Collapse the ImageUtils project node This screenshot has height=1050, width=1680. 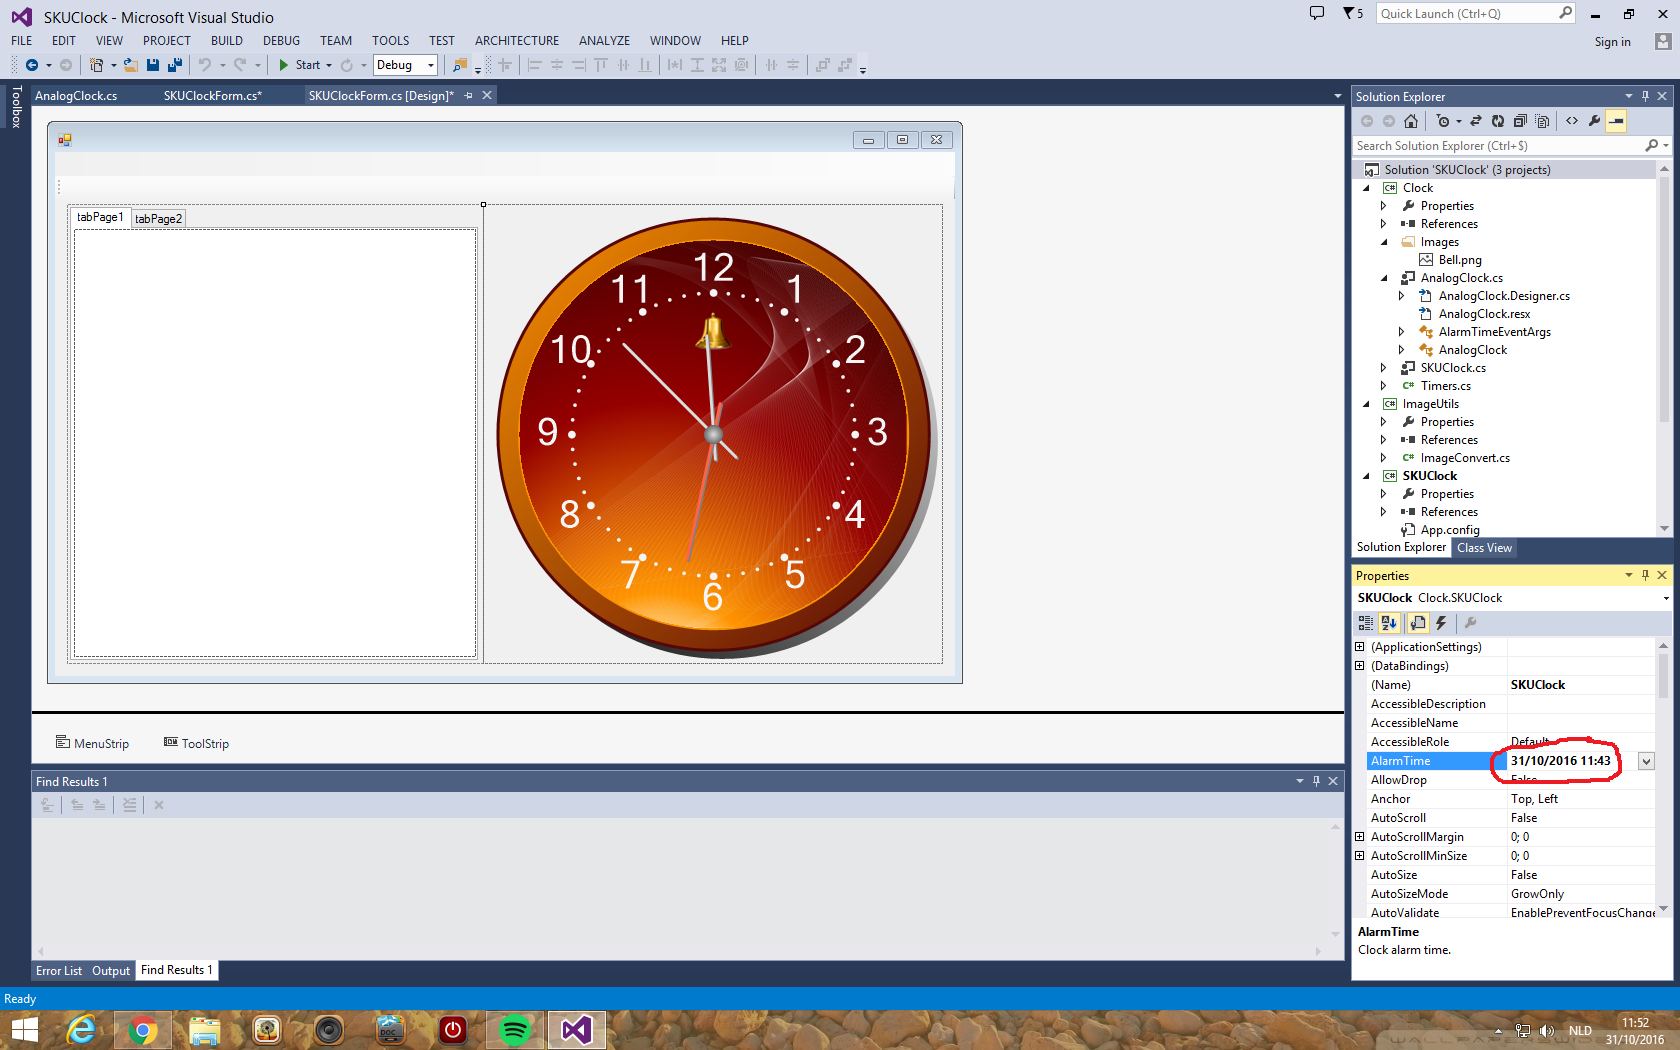(x=1367, y=404)
